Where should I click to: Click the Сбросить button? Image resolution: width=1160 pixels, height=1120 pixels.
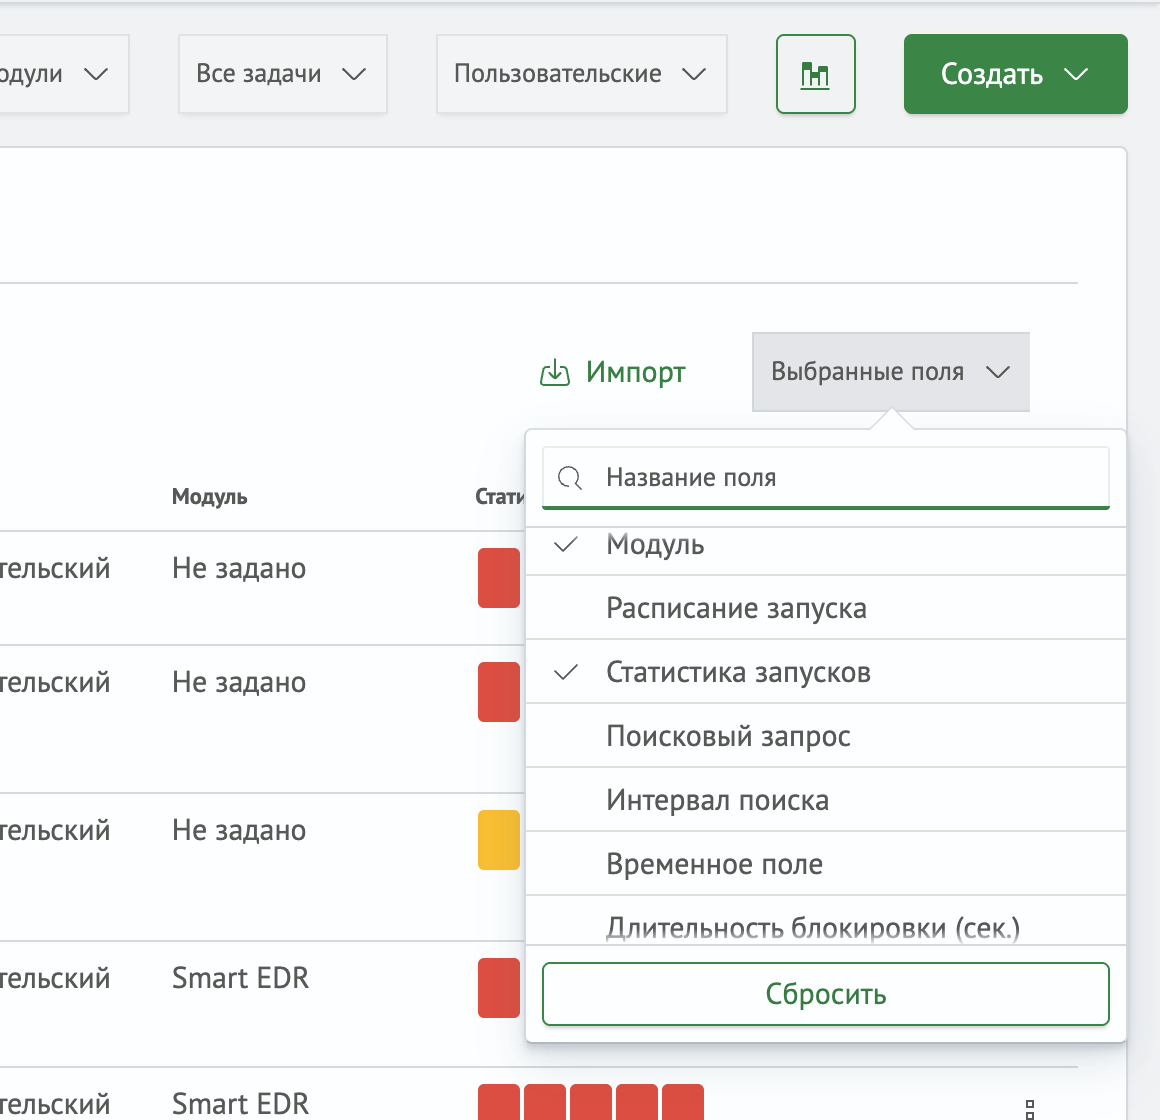(826, 994)
